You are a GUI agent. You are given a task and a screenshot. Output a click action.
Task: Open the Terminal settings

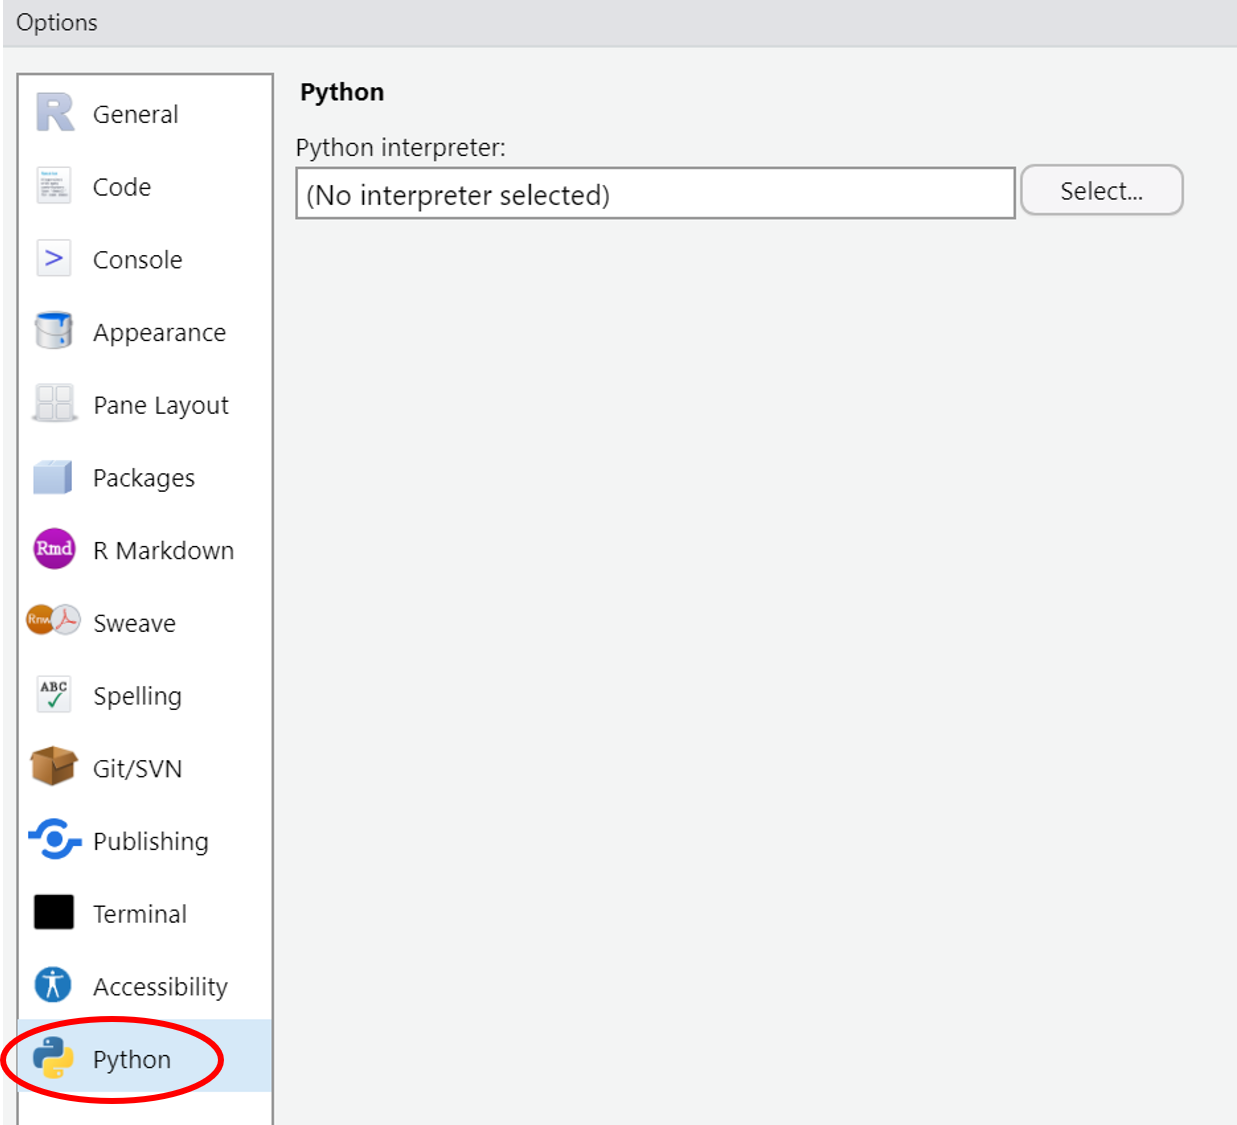coord(145,914)
